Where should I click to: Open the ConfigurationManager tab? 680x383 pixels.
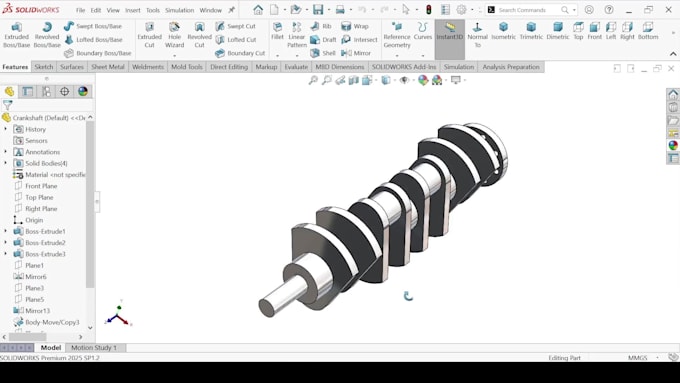(46, 91)
